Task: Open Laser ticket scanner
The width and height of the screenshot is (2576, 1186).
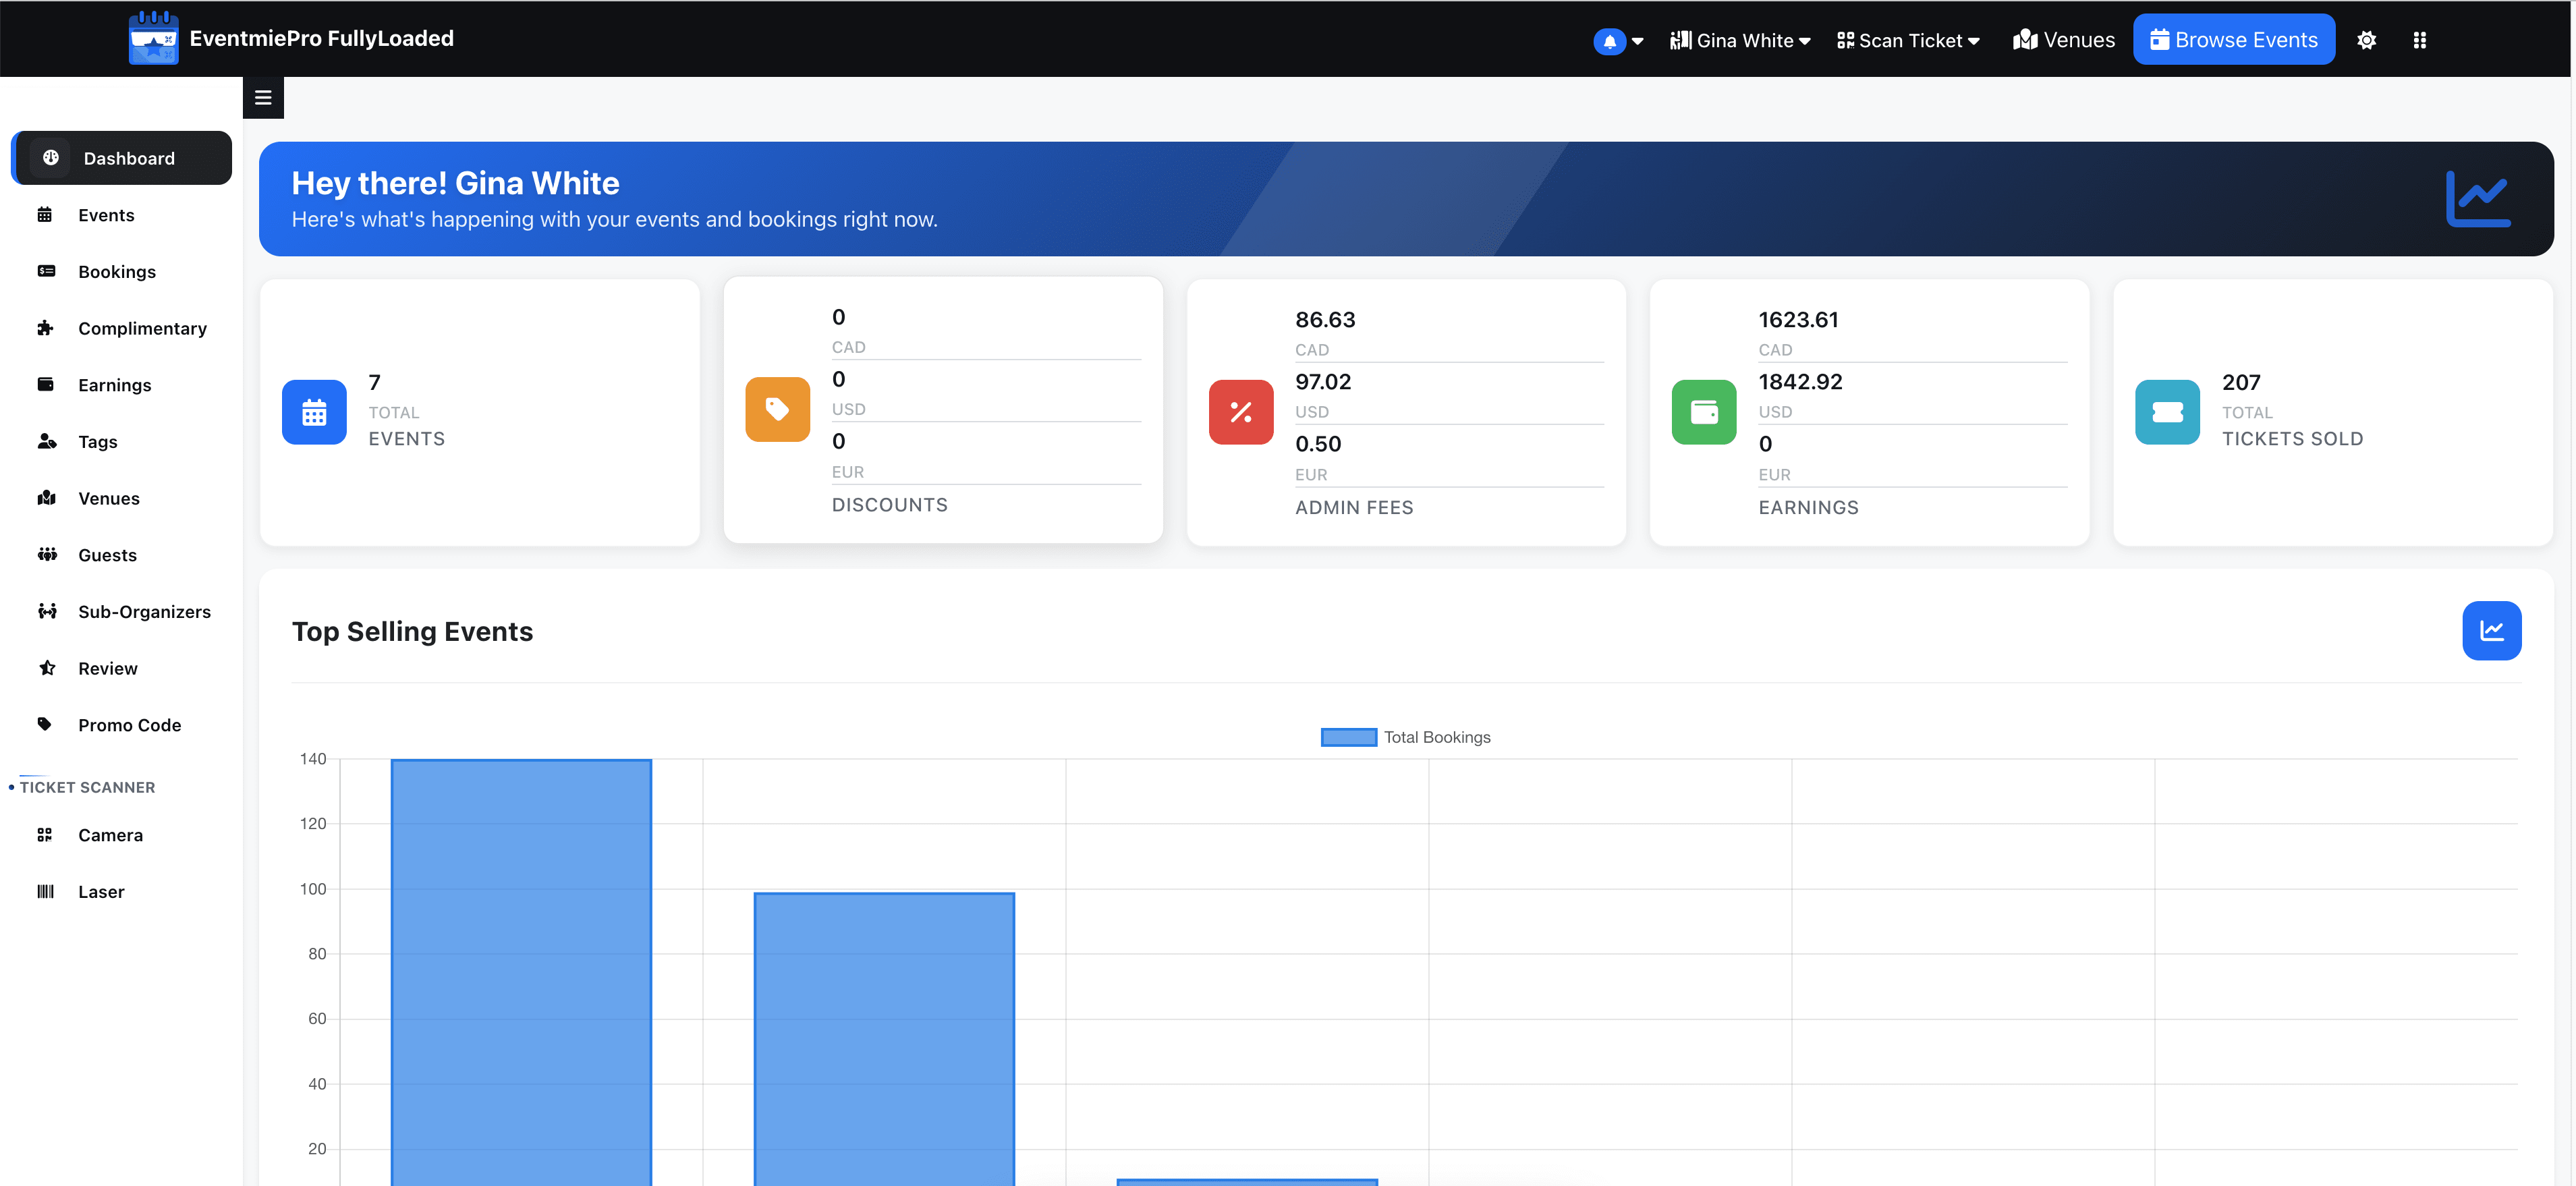Action: tap(122, 892)
